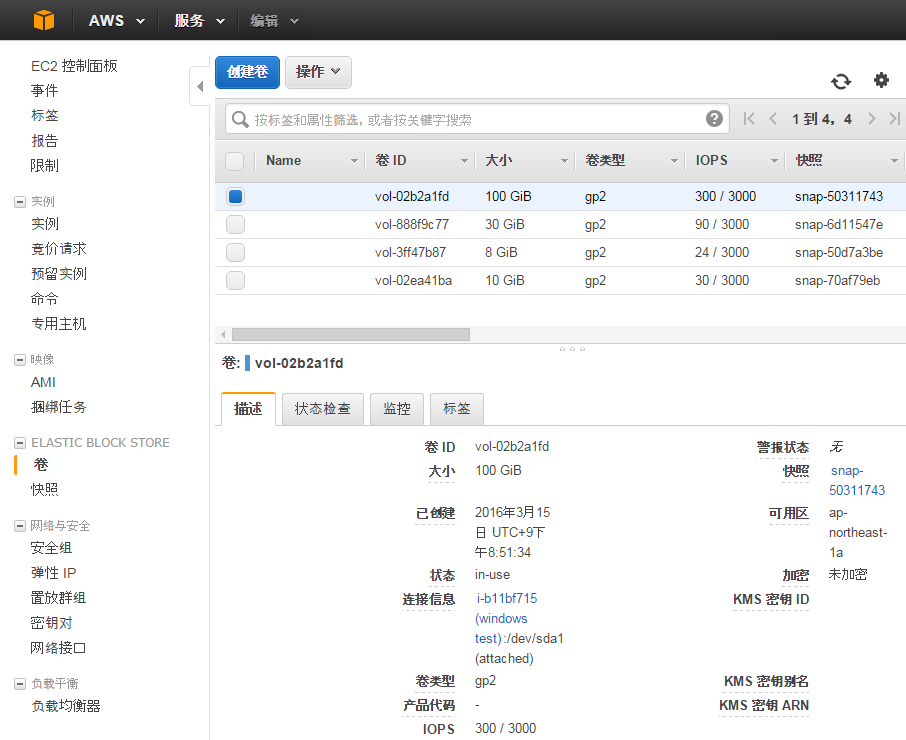Click the search magnifier icon

point(240,119)
